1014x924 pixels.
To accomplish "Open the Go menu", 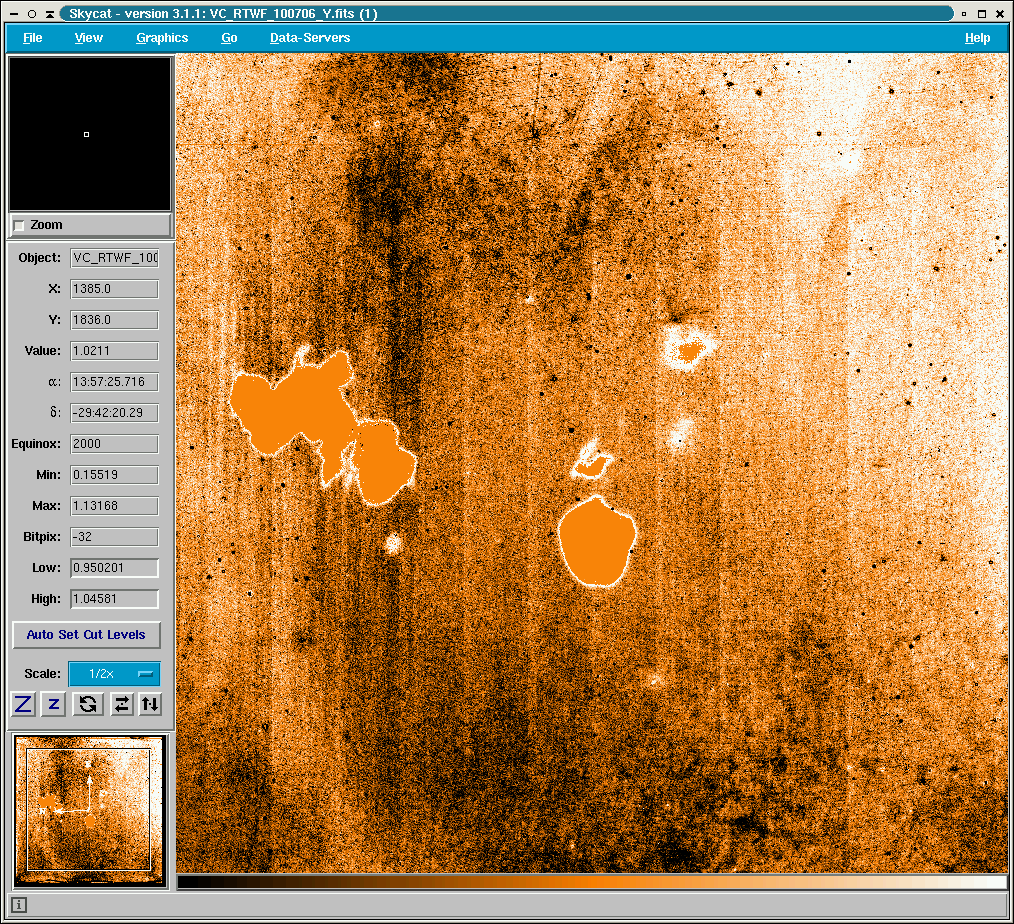I will click(229, 38).
